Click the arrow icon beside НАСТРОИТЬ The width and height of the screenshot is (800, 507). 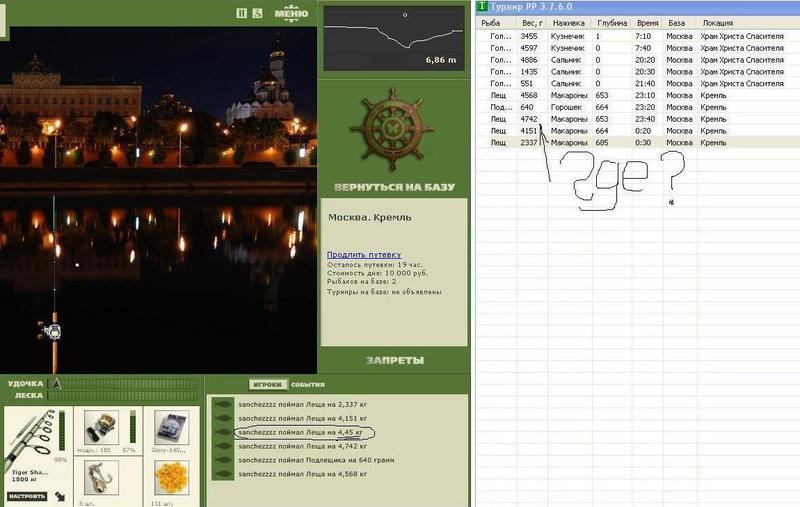(x=60, y=496)
